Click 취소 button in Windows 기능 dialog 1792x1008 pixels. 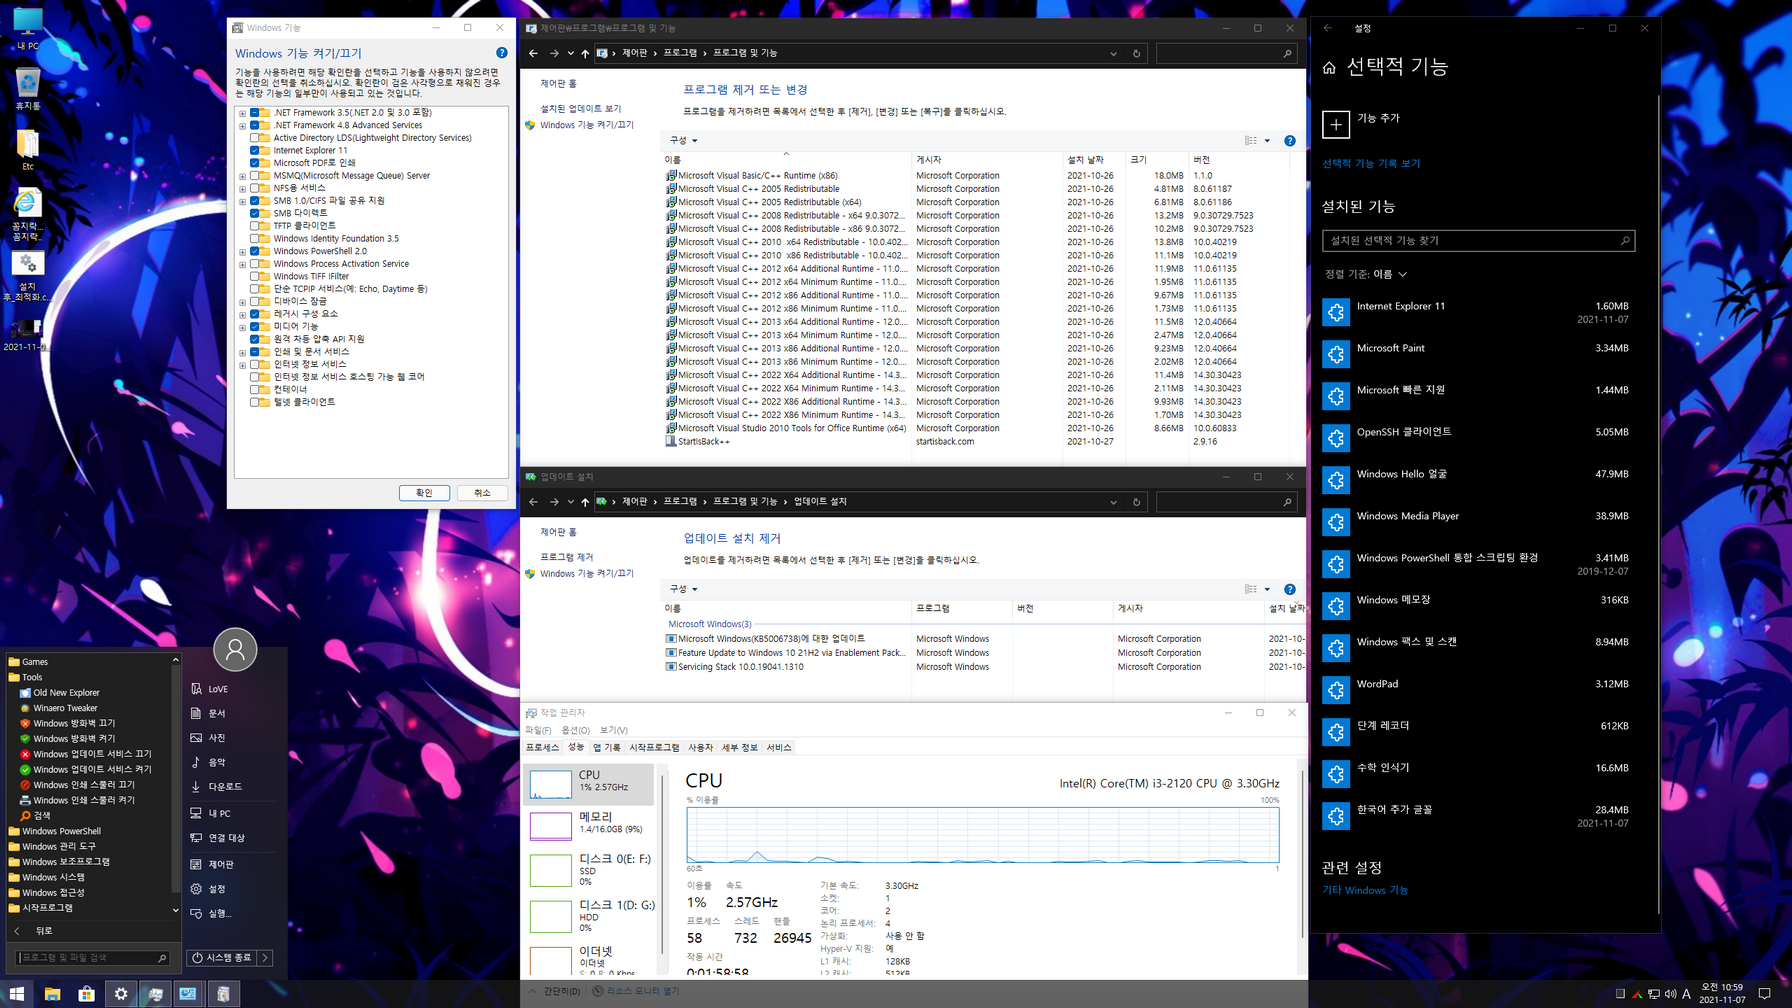point(482,493)
